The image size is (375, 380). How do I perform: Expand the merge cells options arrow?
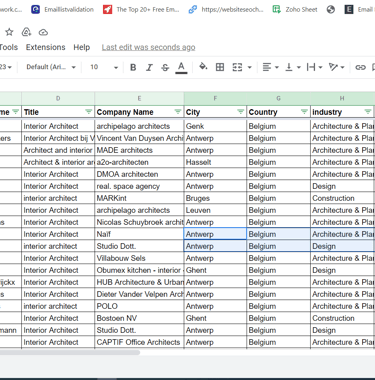(249, 67)
